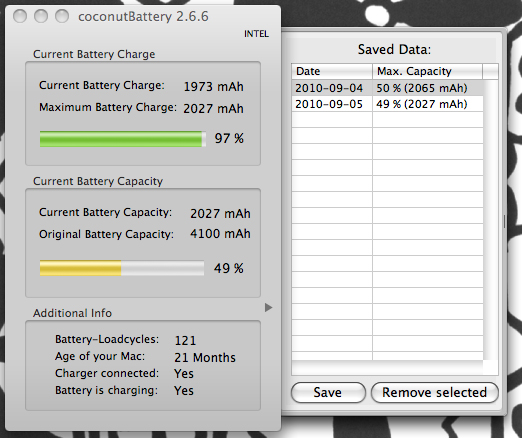Click the 97 % charge percentage
The image size is (522, 438).
click(x=229, y=138)
